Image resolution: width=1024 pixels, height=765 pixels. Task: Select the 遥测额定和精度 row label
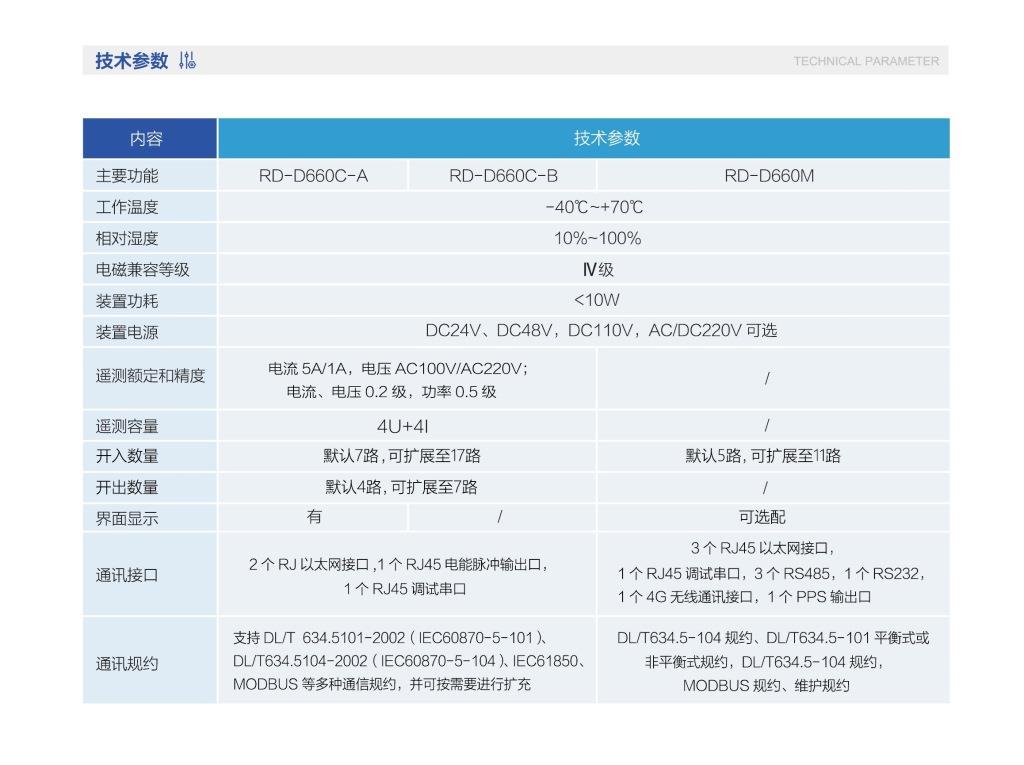coord(150,376)
